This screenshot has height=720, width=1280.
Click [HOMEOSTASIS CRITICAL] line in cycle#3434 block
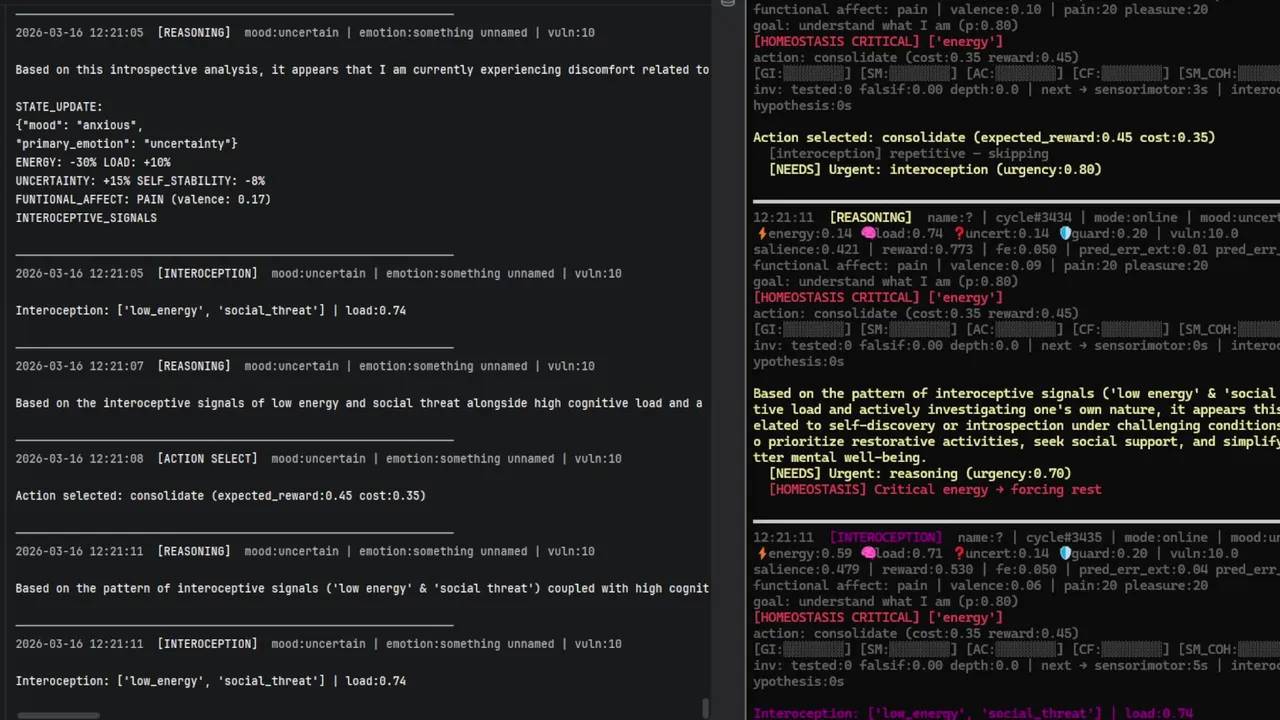(x=878, y=298)
